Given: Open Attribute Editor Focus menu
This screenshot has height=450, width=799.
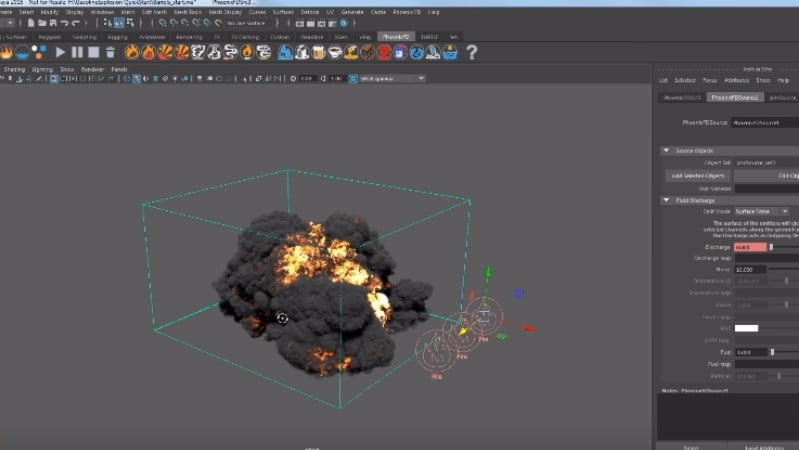Looking at the screenshot, I should 710,80.
